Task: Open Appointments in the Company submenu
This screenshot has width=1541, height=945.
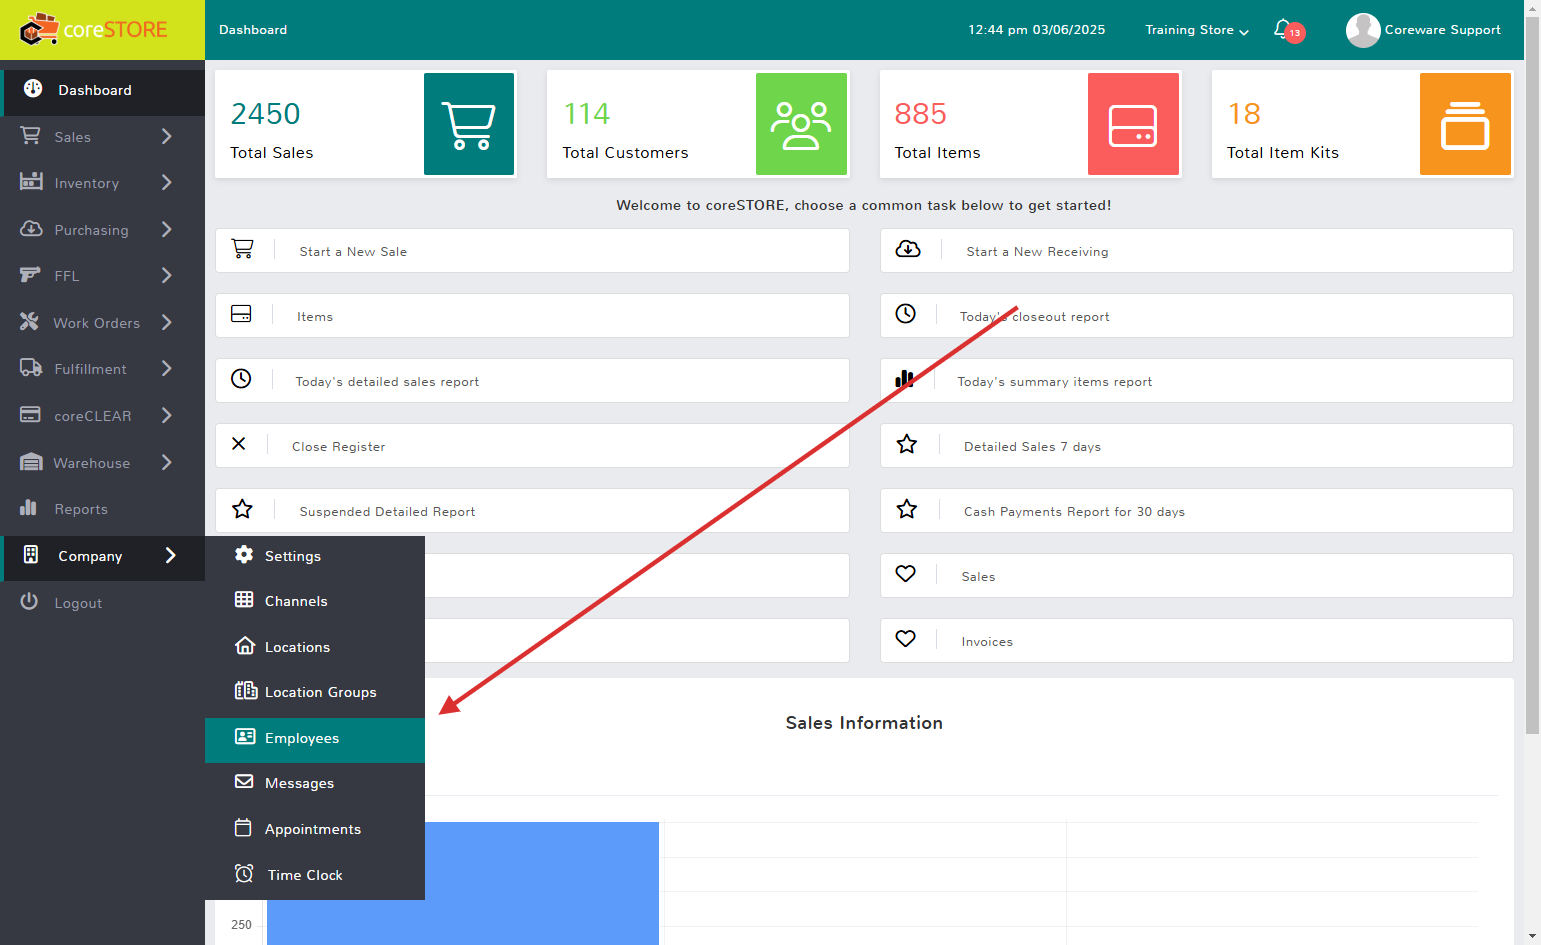Action: click(x=315, y=829)
